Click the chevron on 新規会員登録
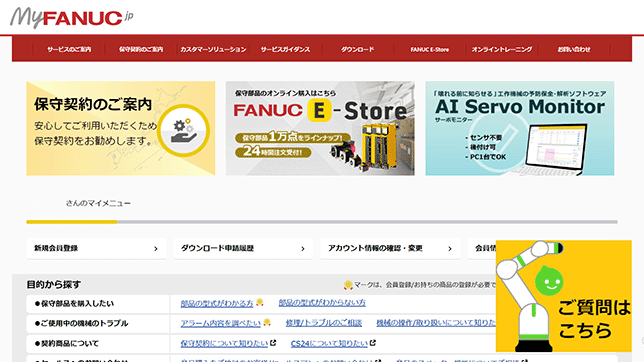Image resolution: width=644 pixels, height=362 pixels. tap(156, 249)
